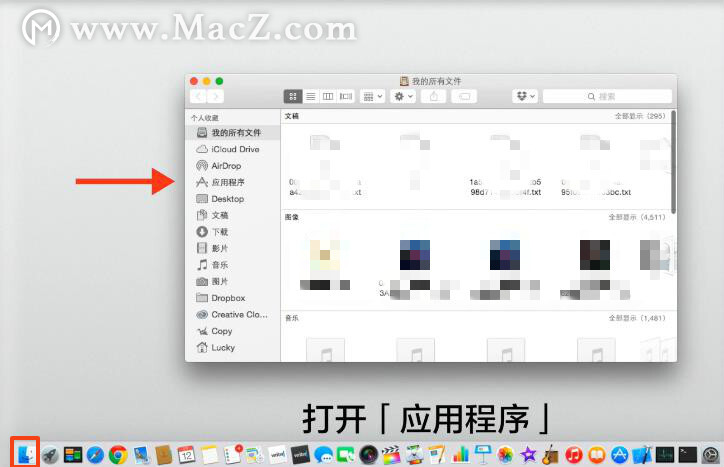This screenshot has width=724, height=467.
Task: Go to Desktop folder in sidebar
Action: [220, 199]
